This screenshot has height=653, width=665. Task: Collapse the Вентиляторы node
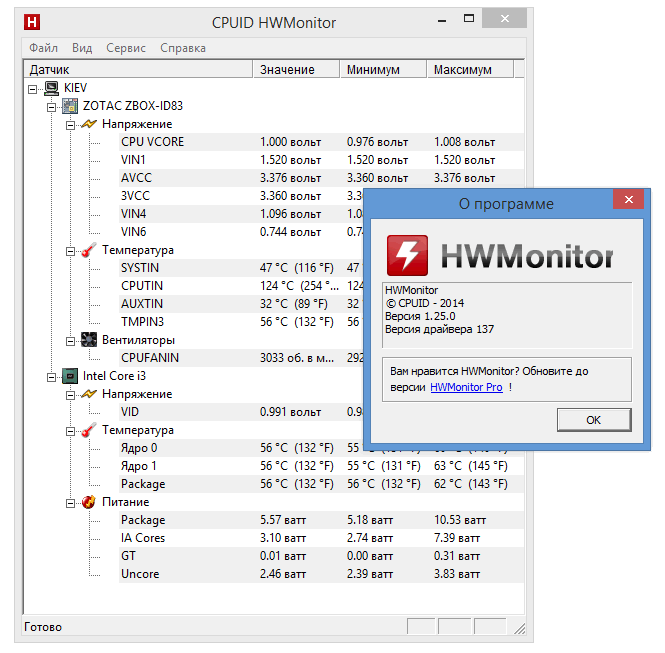[x=70, y=341]
